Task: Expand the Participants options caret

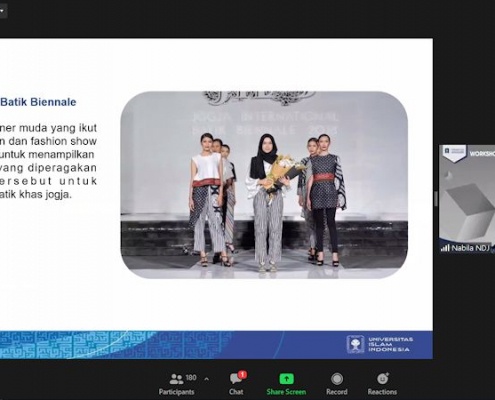Action: point(207,379)
